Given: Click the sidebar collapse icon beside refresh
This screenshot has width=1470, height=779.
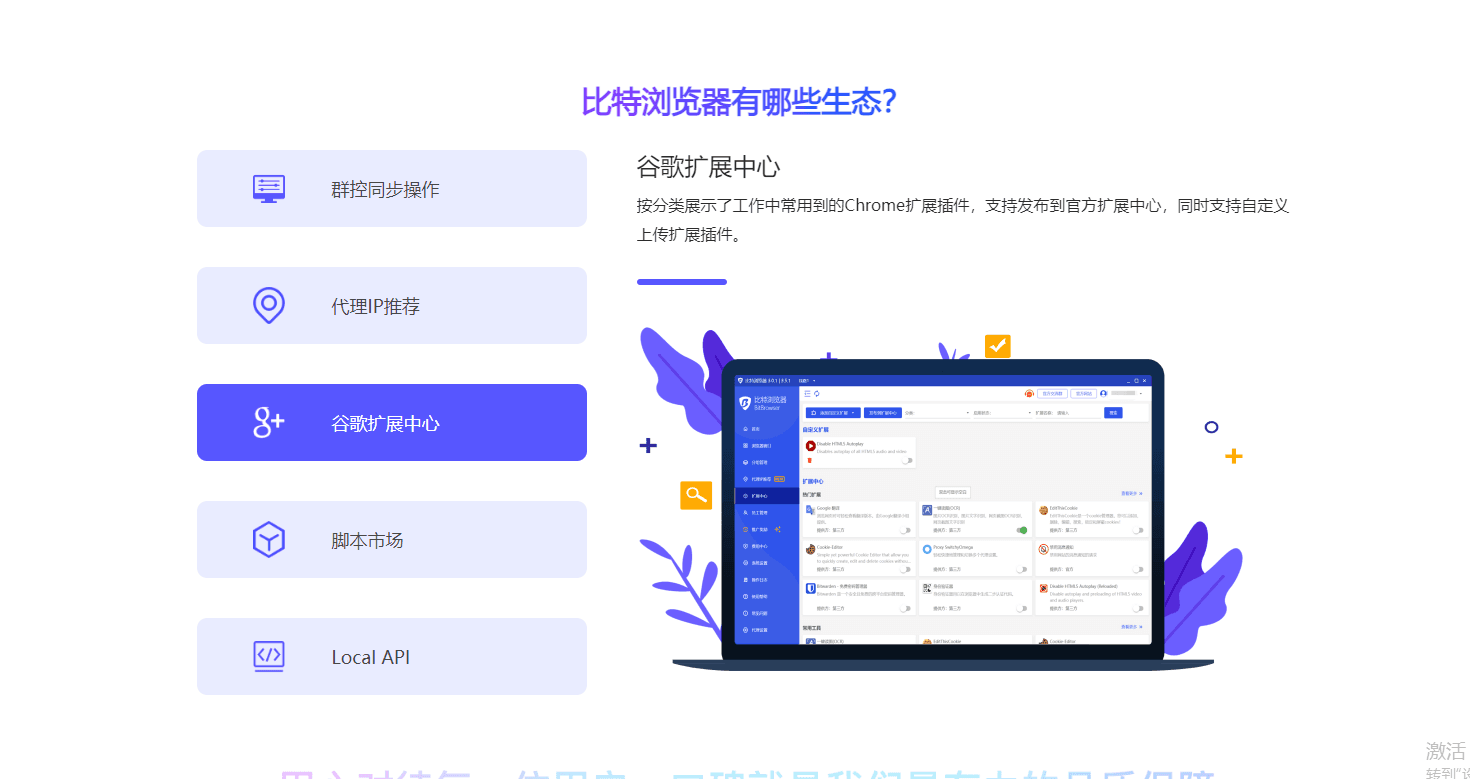Looking at the screenshot, I should [808, 394].
